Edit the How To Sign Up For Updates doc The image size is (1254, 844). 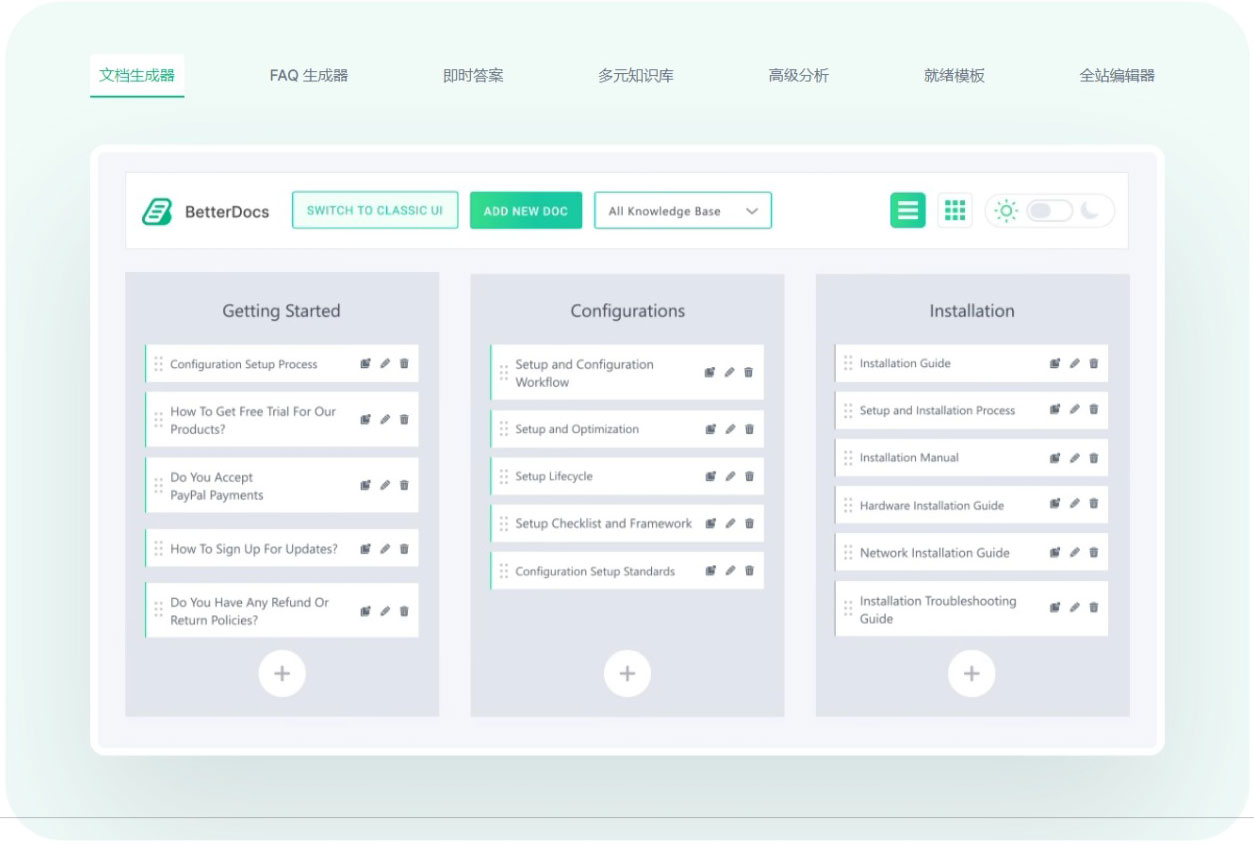point(385,549)
